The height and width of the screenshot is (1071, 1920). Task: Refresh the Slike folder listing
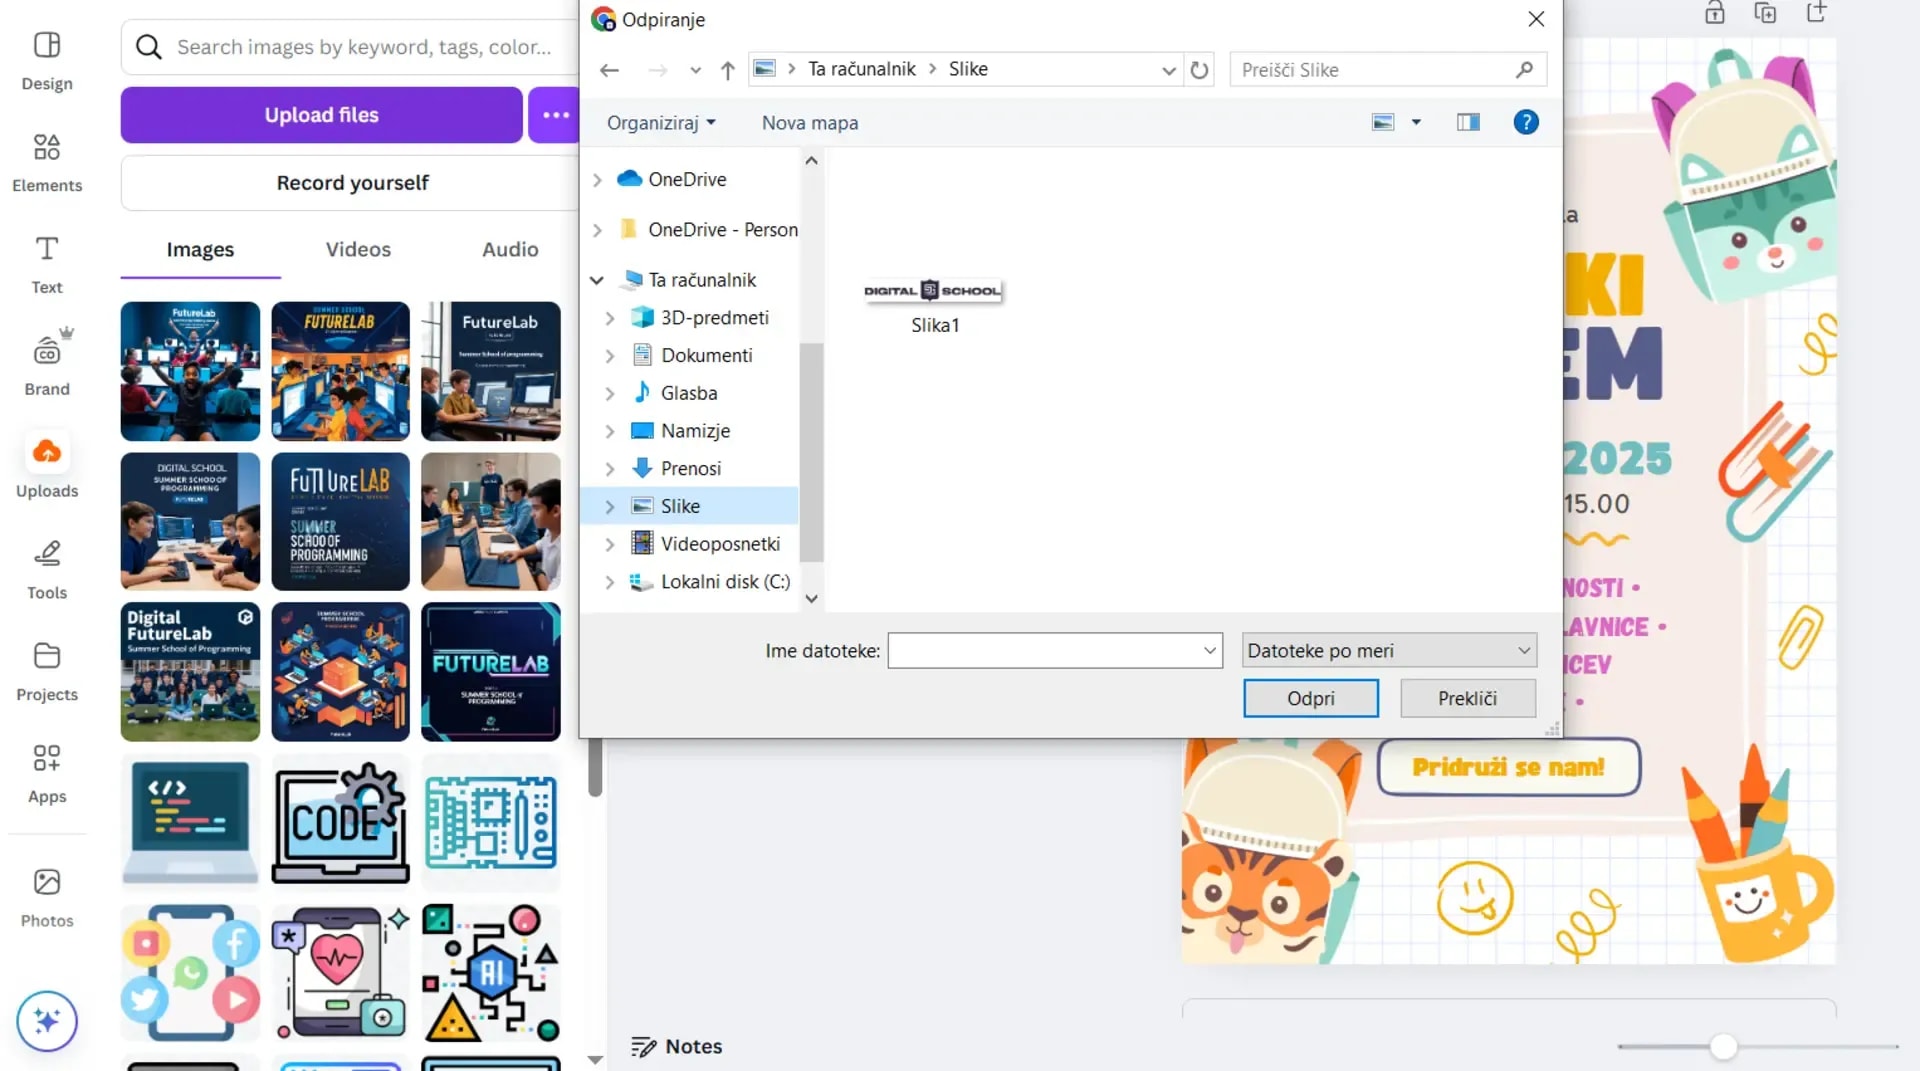(1200, 69)
